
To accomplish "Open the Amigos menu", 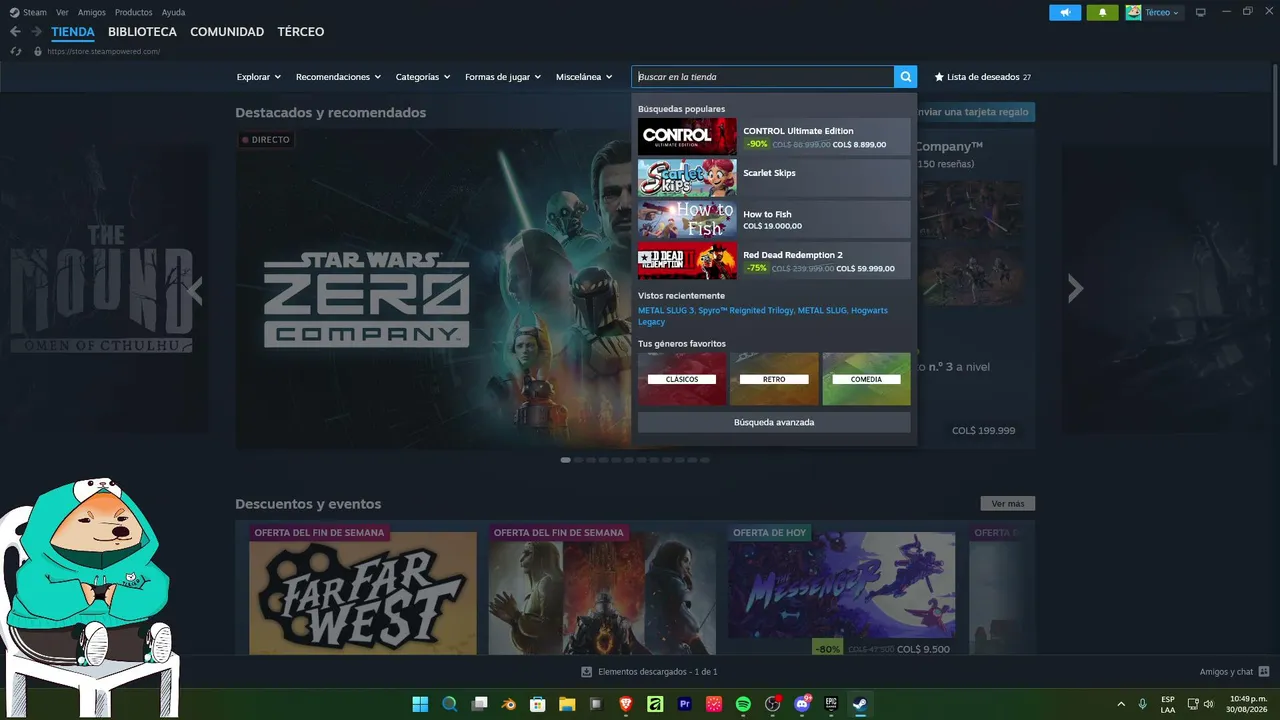I will click(x=92, y=12).
